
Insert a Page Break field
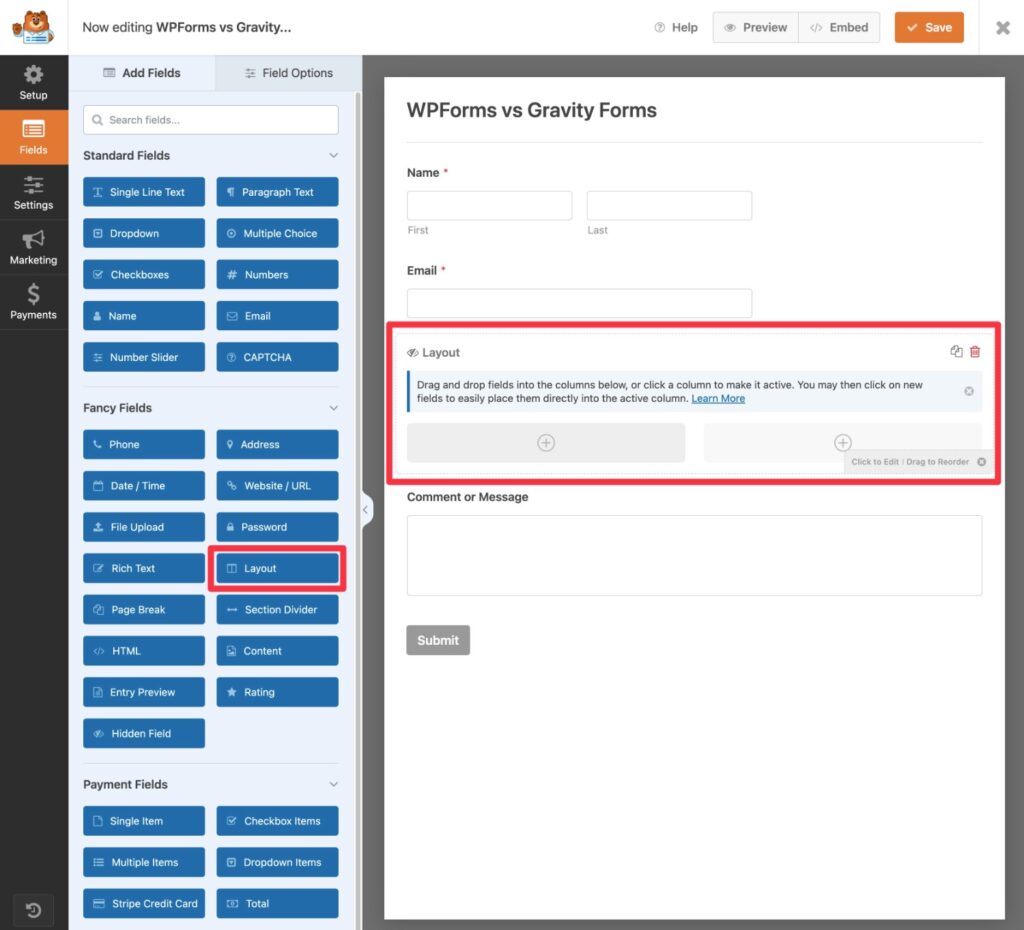pos(143,609)
